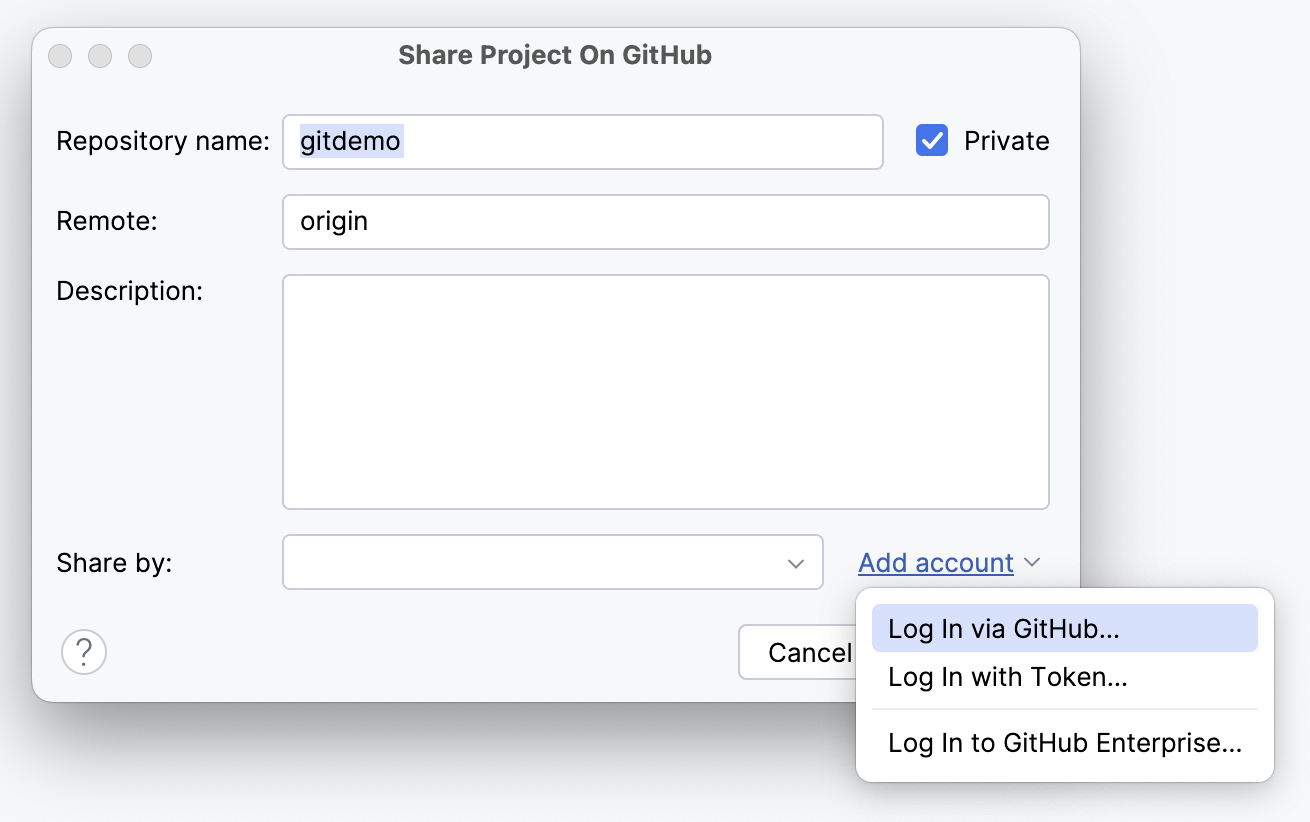Open the Share by dropdown arrow icon

[796, 562]
